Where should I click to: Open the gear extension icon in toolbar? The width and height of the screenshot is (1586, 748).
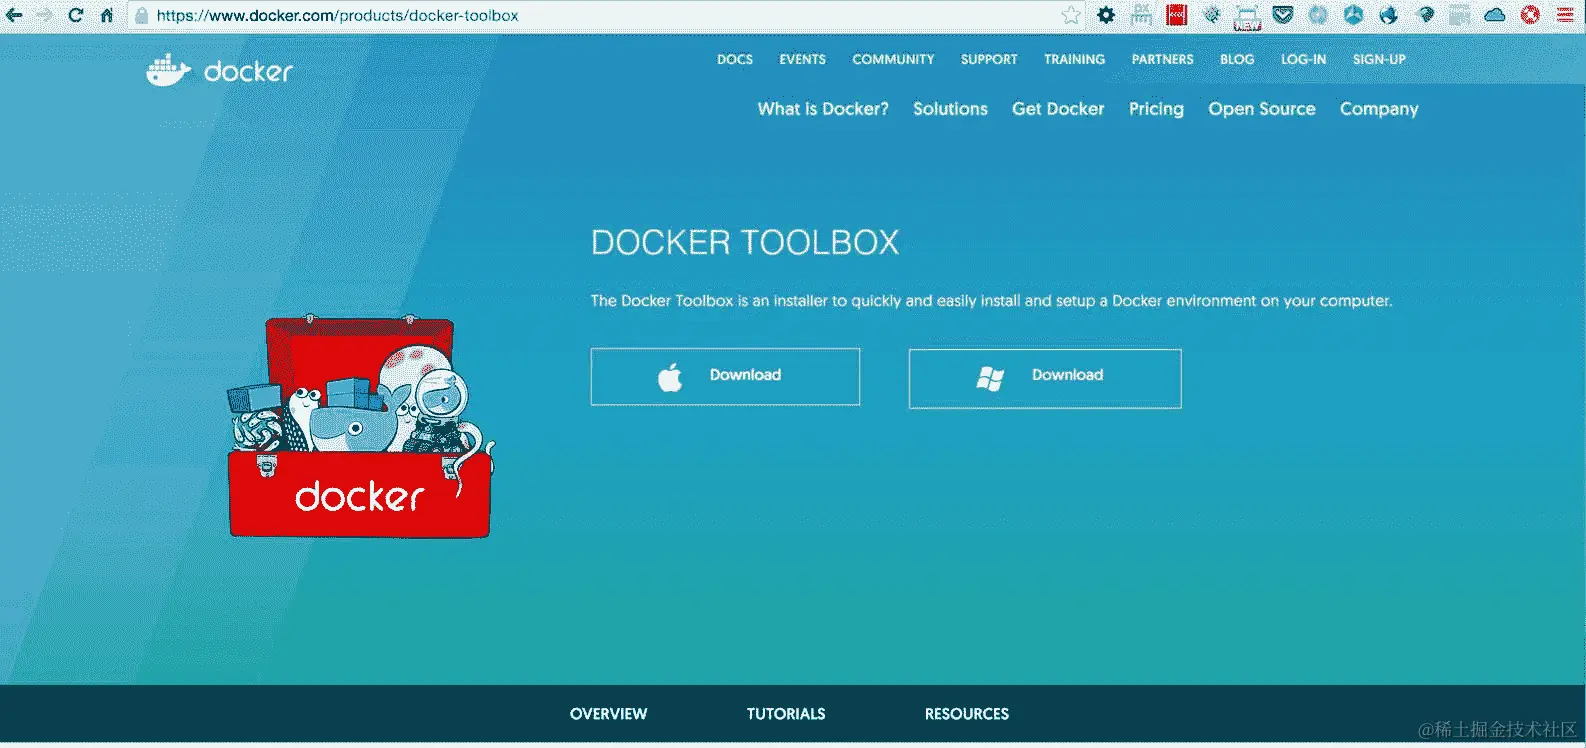pos(1106,15)
